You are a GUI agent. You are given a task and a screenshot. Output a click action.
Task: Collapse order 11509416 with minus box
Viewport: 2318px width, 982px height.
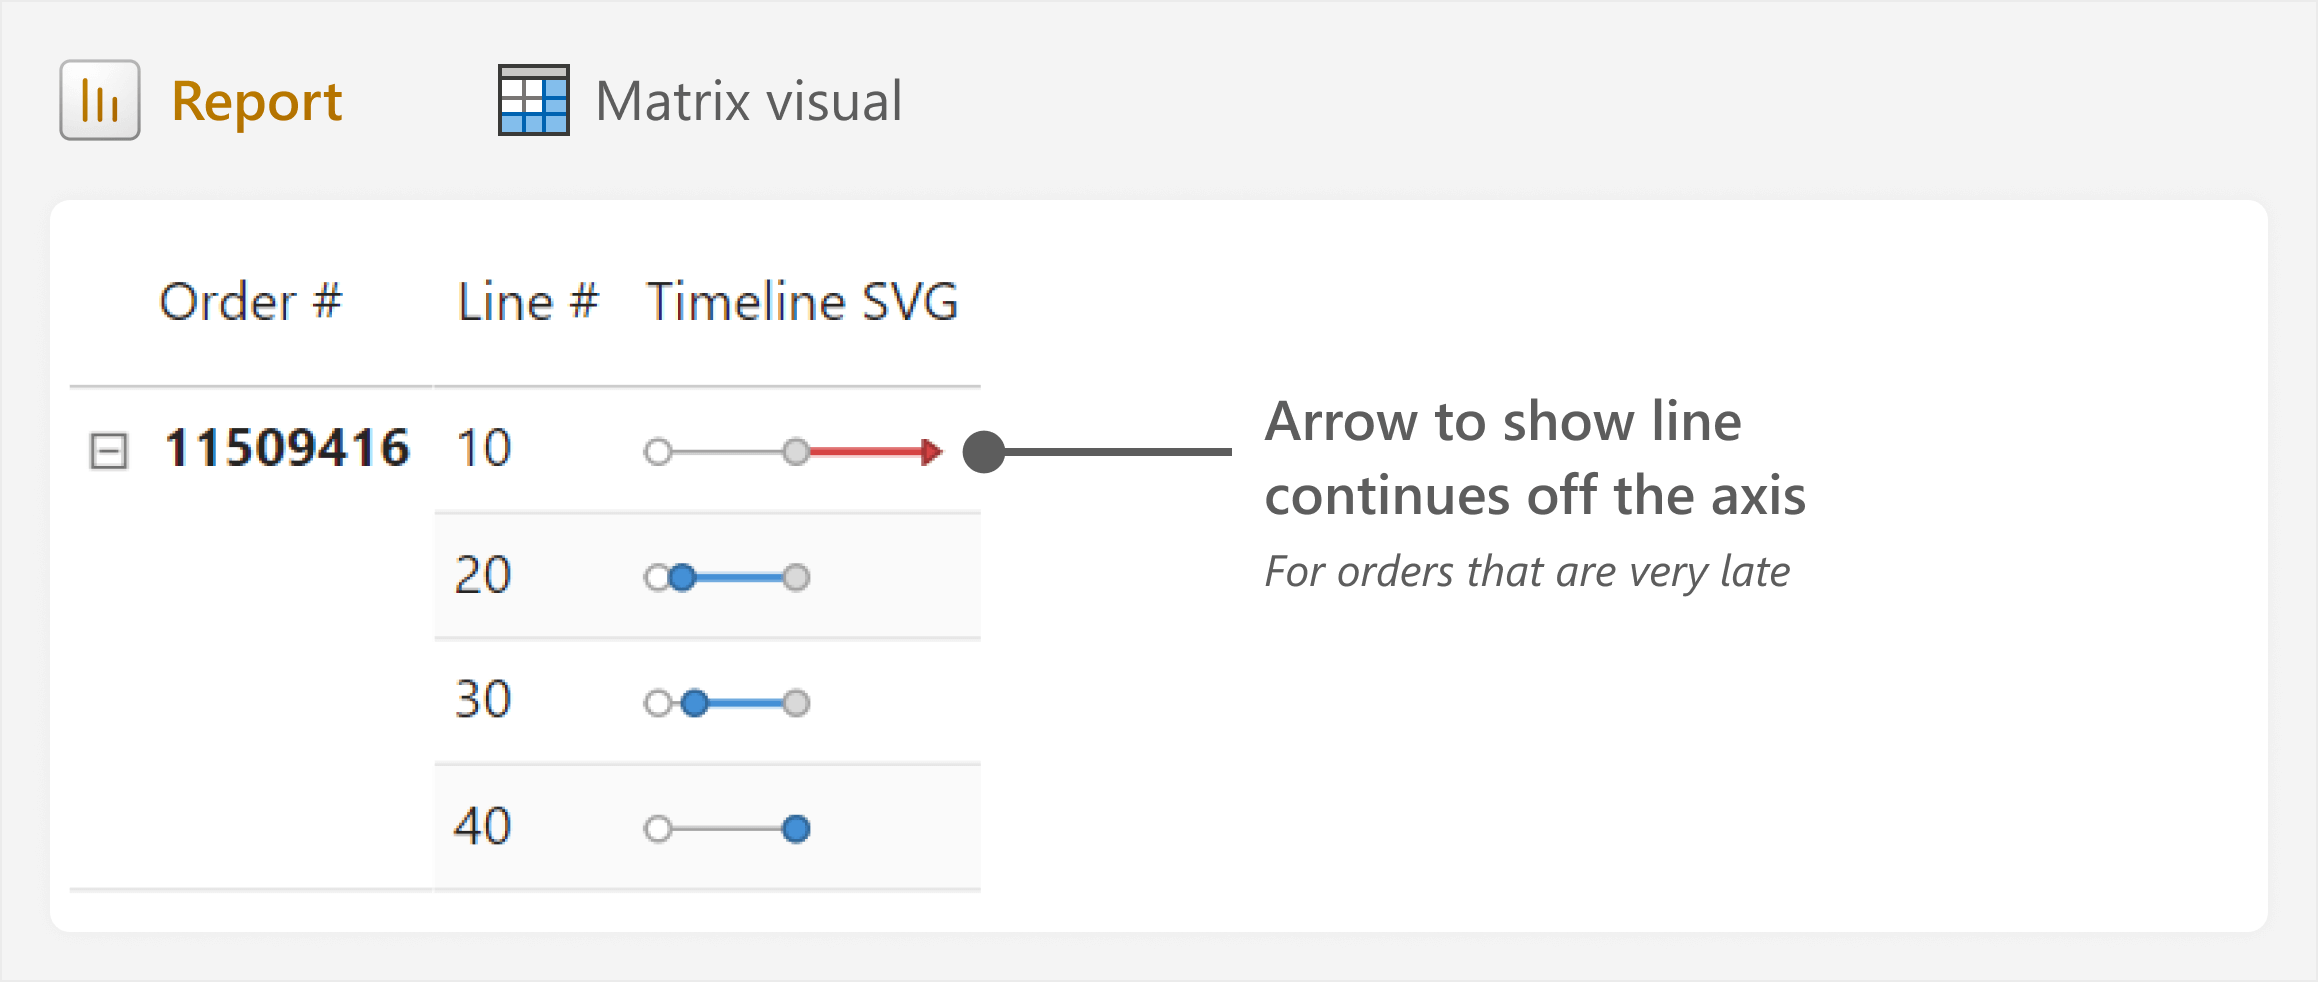click(109, 451)
